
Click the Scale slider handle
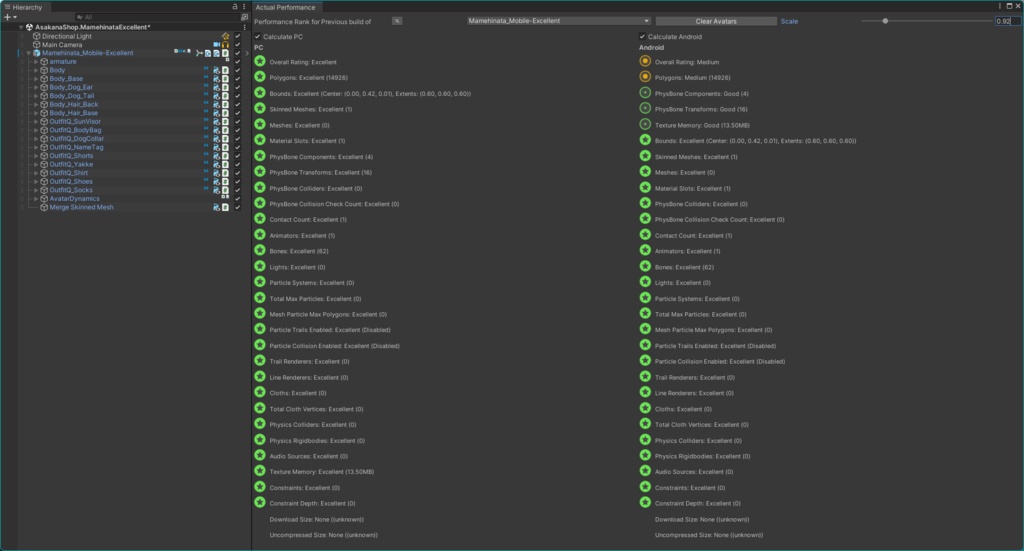pos(885,20)
